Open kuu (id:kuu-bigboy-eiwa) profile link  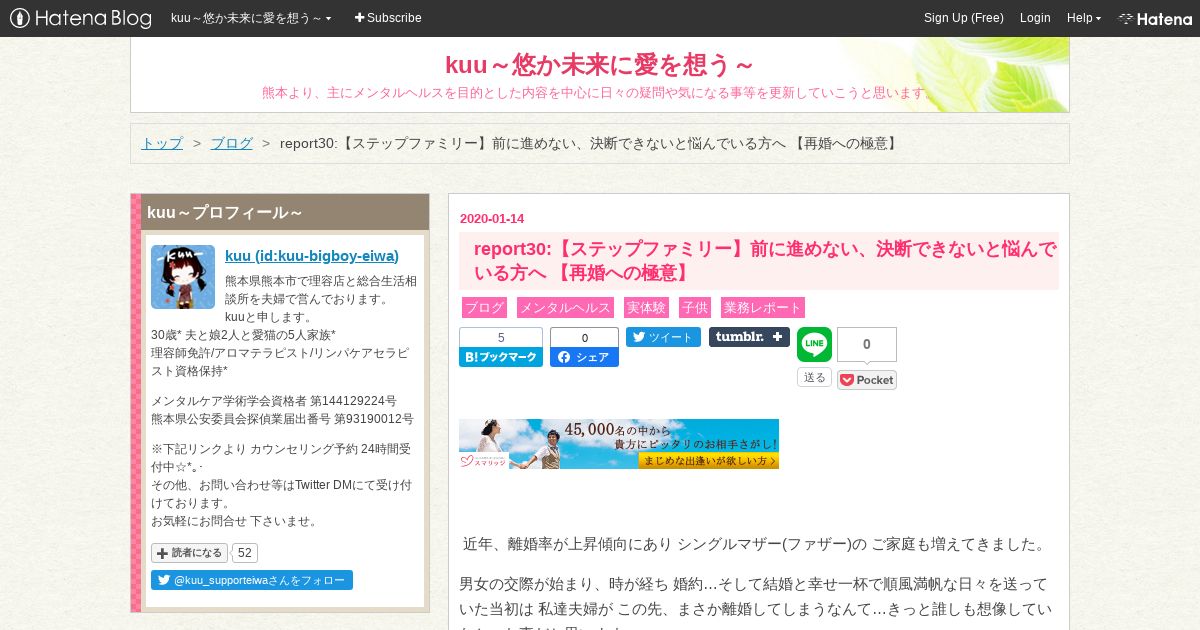point(312,256)
